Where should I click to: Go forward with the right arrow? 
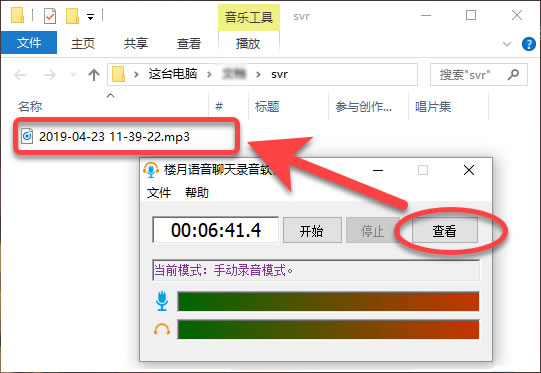[x=50, y=75]
